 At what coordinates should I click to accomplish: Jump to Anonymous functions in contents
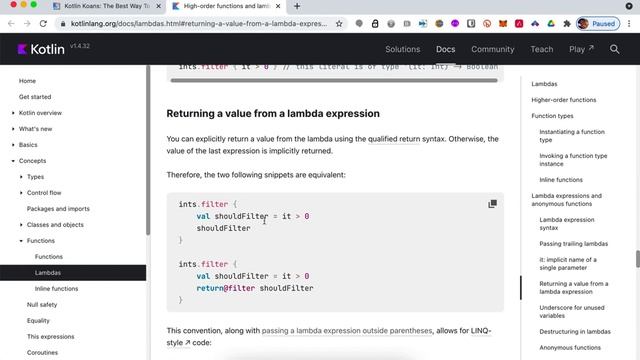pyautogui.click(x=570, y=347)
